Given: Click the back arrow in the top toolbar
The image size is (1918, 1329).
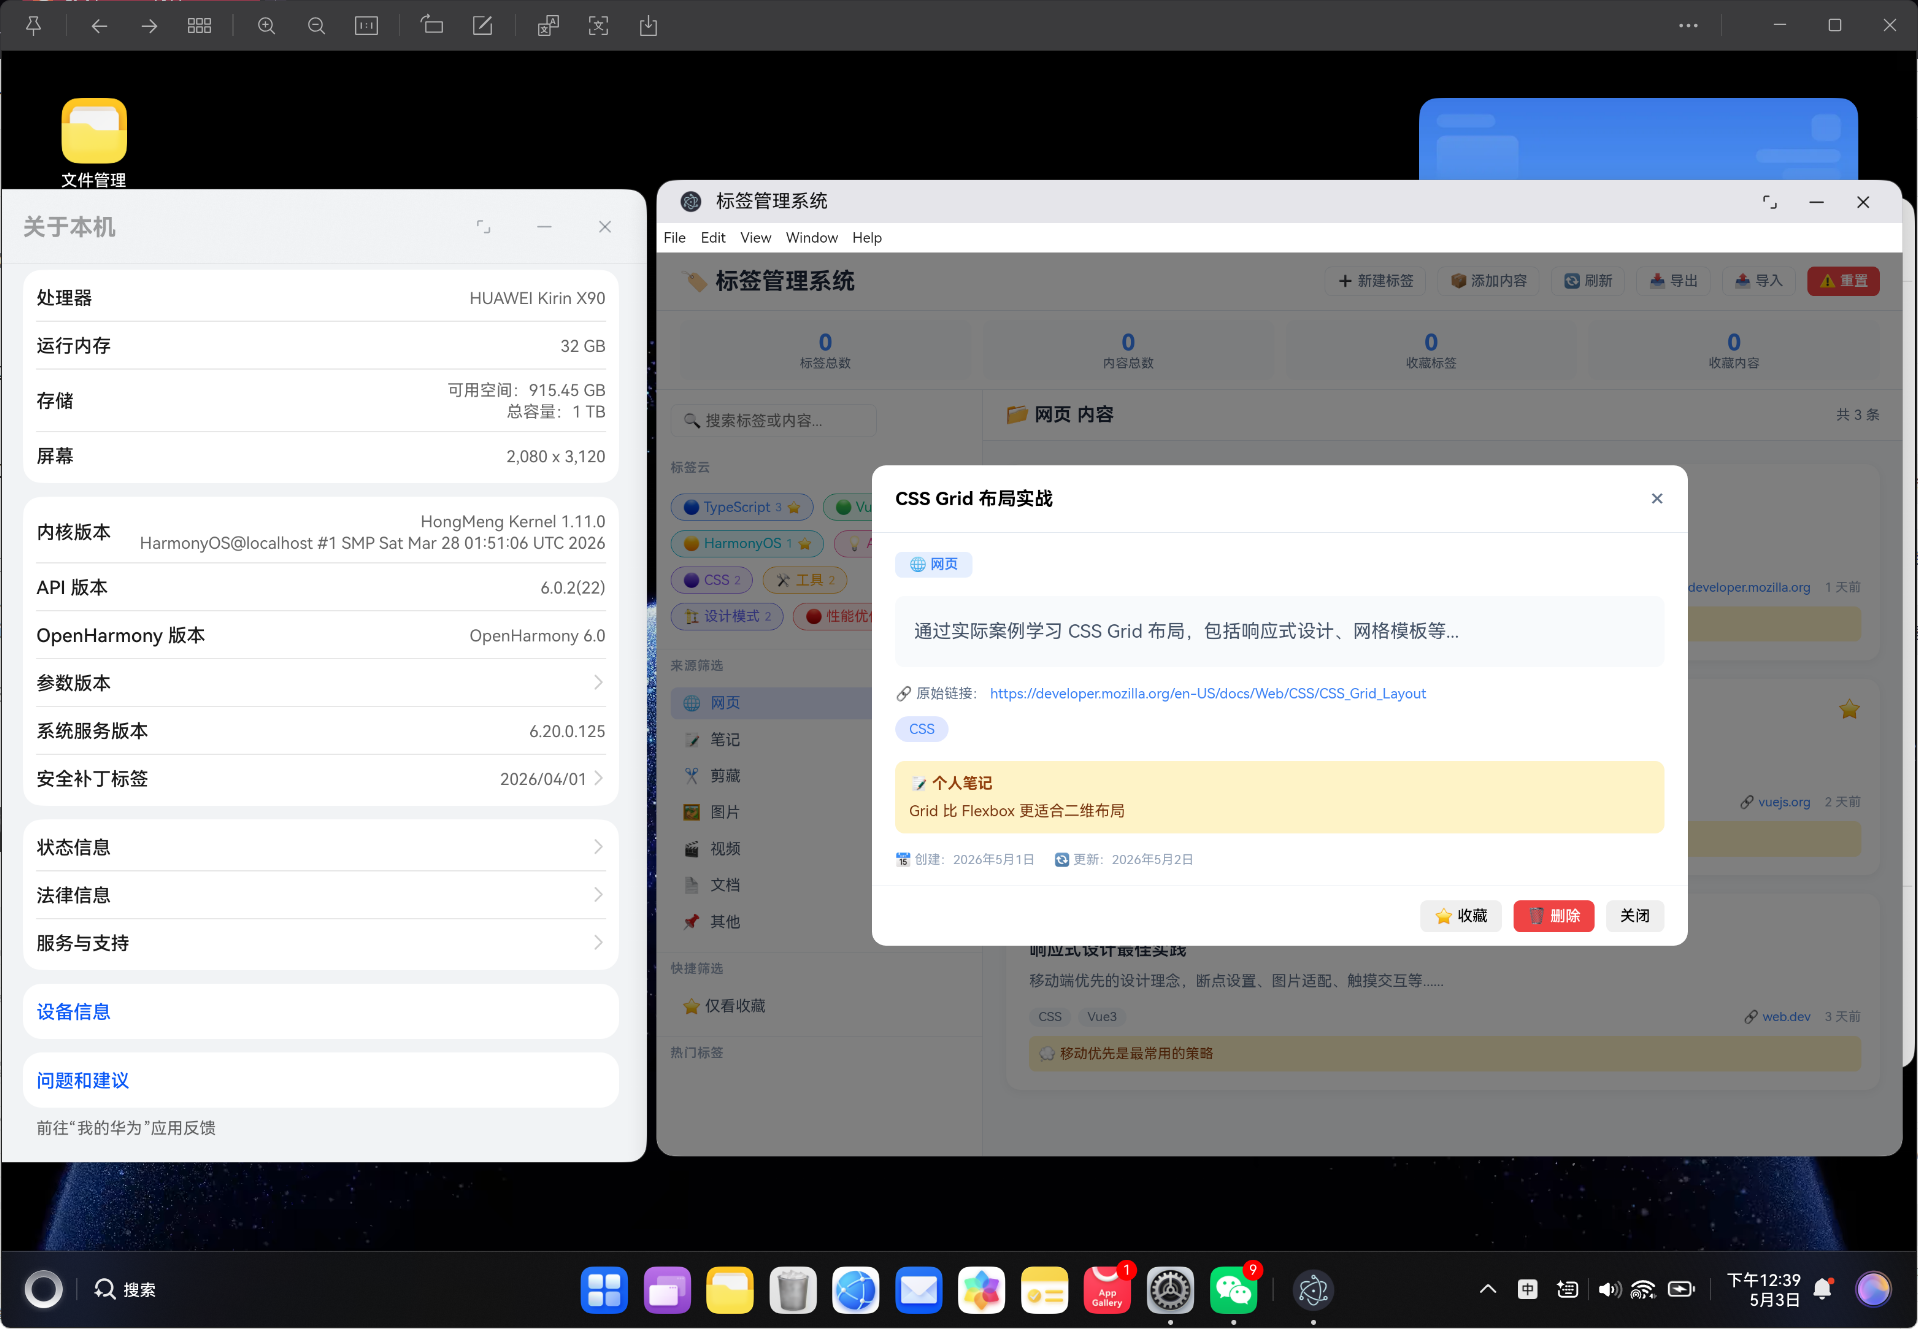Looking at the screenshot, I should point(98,26).
